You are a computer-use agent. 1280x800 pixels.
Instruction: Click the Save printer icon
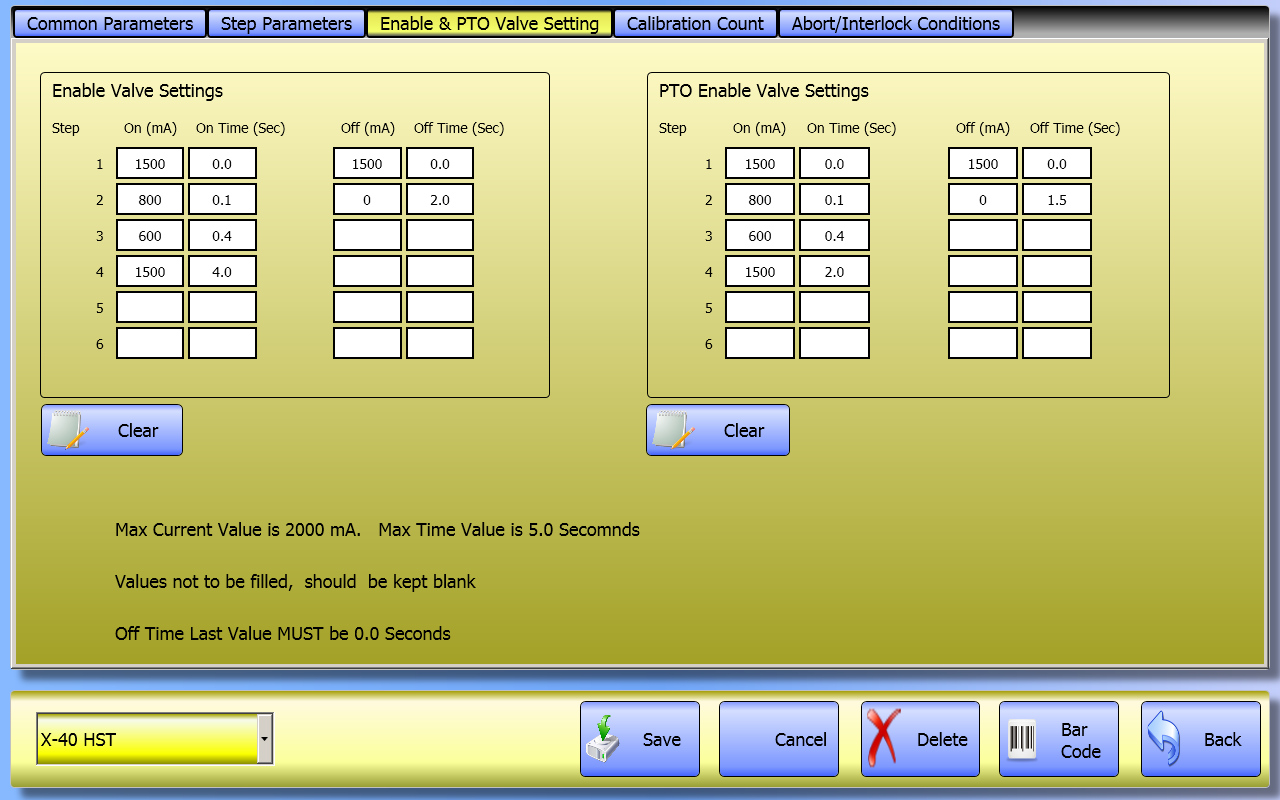coord(604,740)
